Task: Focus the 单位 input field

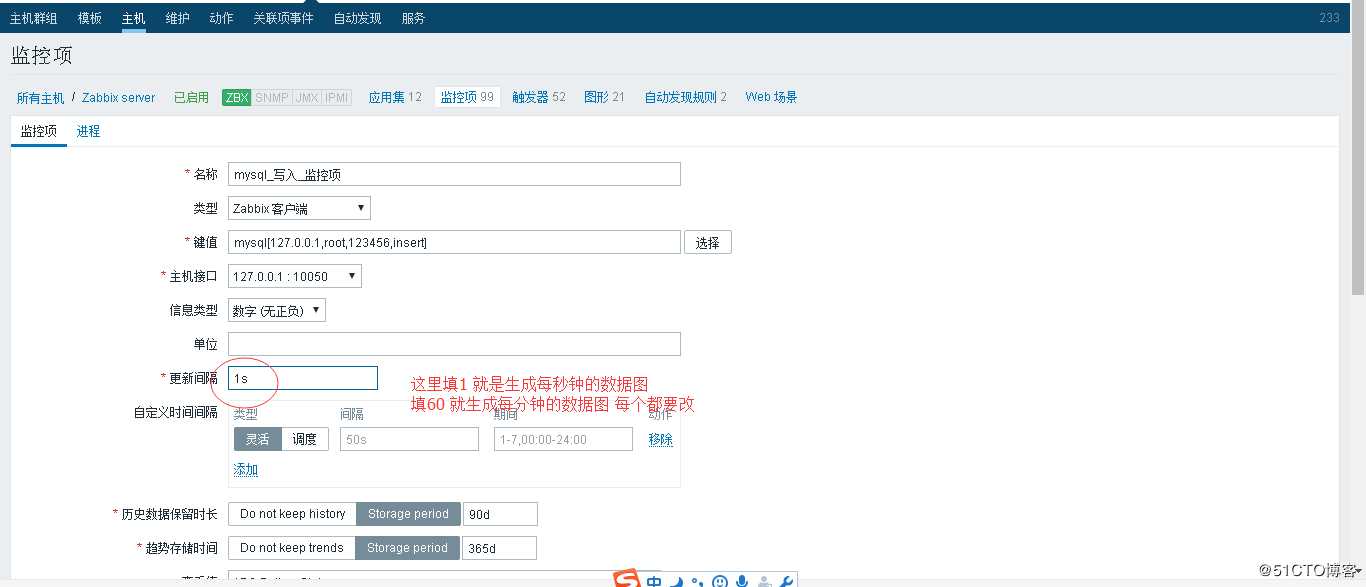Action: [x=454, y=344]
